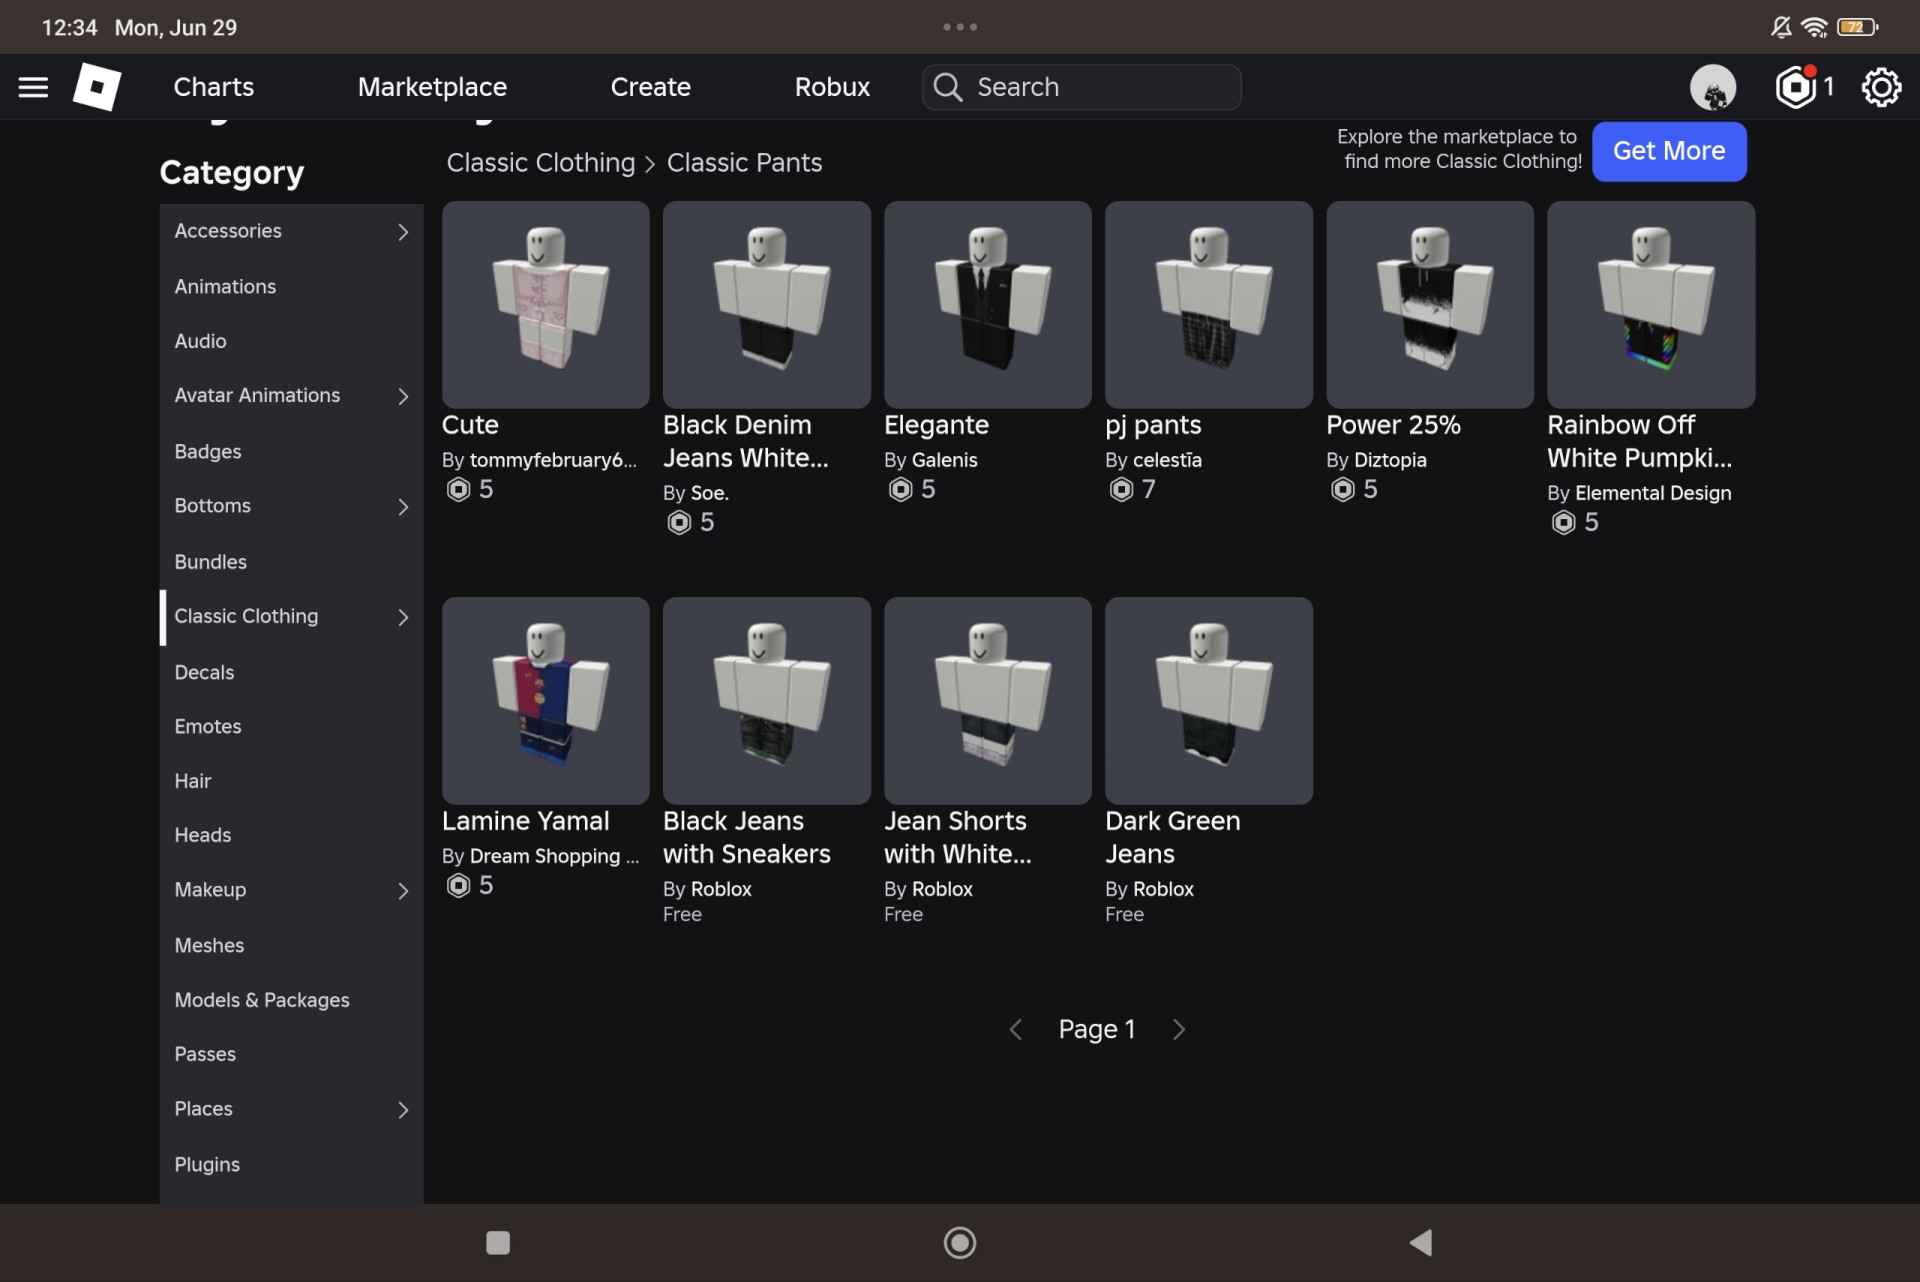
Task: Tap the Android home circle button
Action: coord(960,1242)
